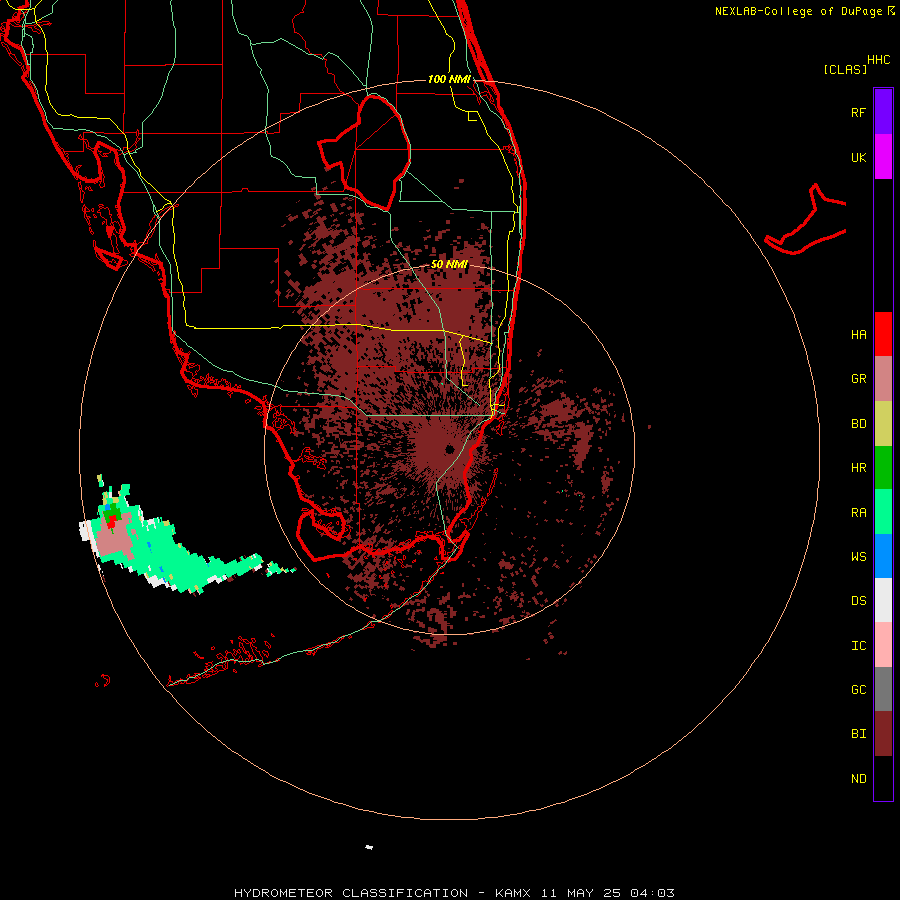Click the 'GC' legend label
This screenshot has width=900, height=900.
[858, 690]
